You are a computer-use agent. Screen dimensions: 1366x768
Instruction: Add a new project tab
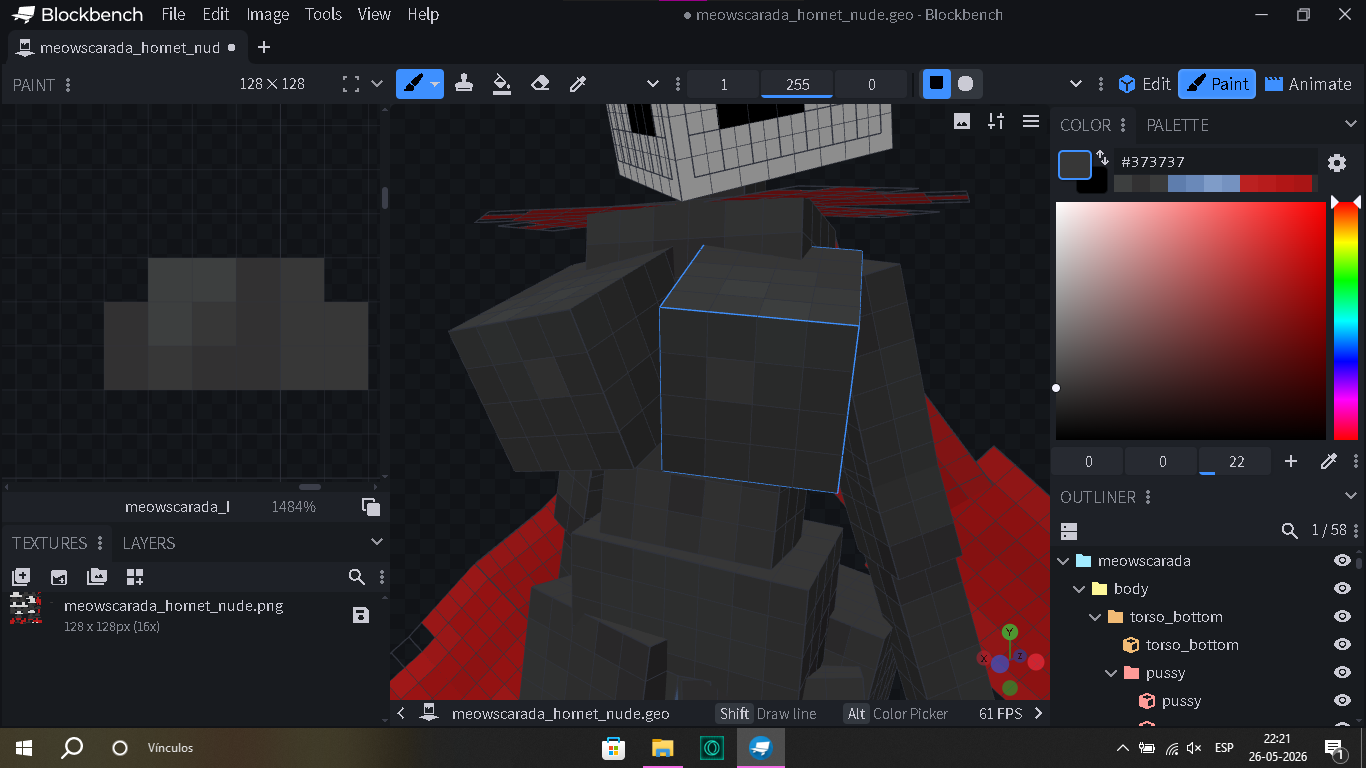(x=264, y=47)
